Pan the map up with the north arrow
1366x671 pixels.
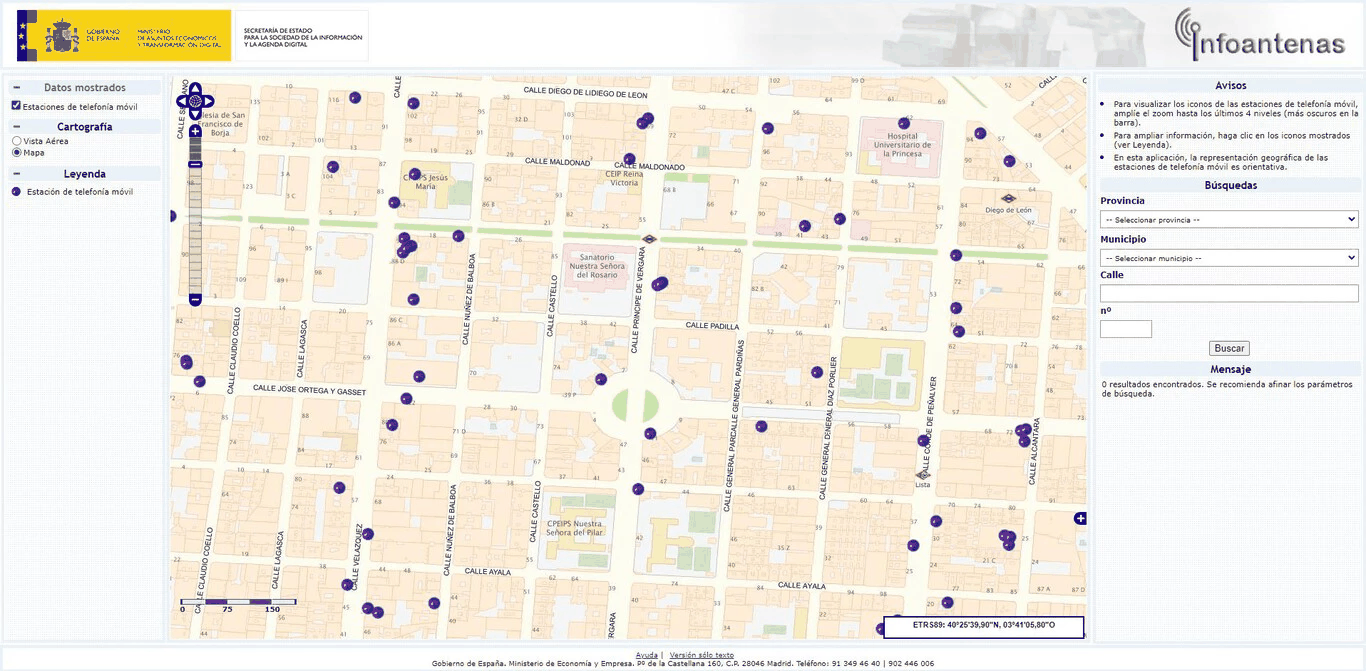(x=195, y=87)
